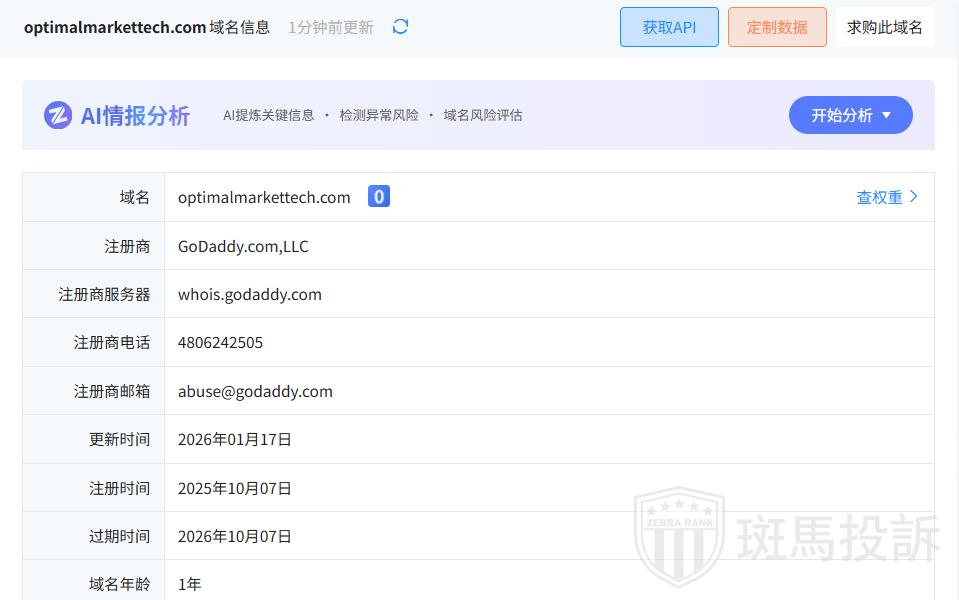Image resolution: width=959 pixels, height=600 pixels.
Task: Click the 过期时间 date 2026年10月07日
Action: 235,536
